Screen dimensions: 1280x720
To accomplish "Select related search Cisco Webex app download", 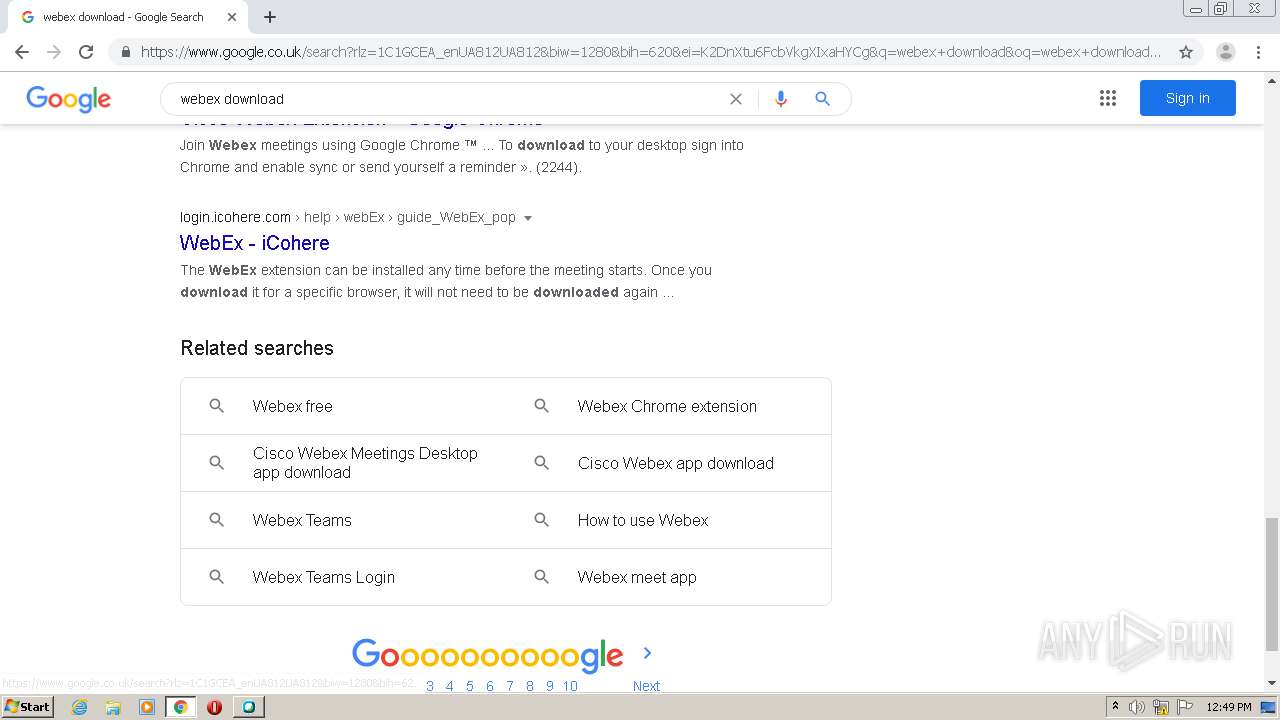I will pyautogui.click(x=676, y=463).
